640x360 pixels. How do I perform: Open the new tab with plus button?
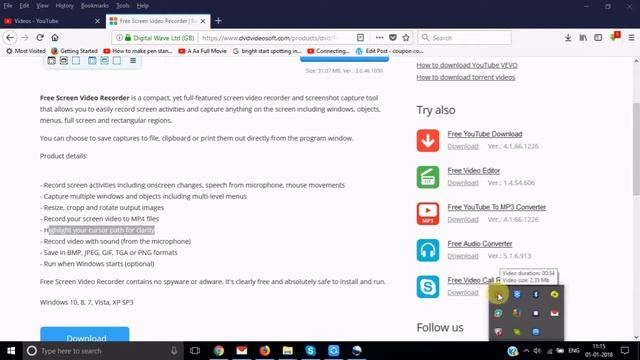218,21
